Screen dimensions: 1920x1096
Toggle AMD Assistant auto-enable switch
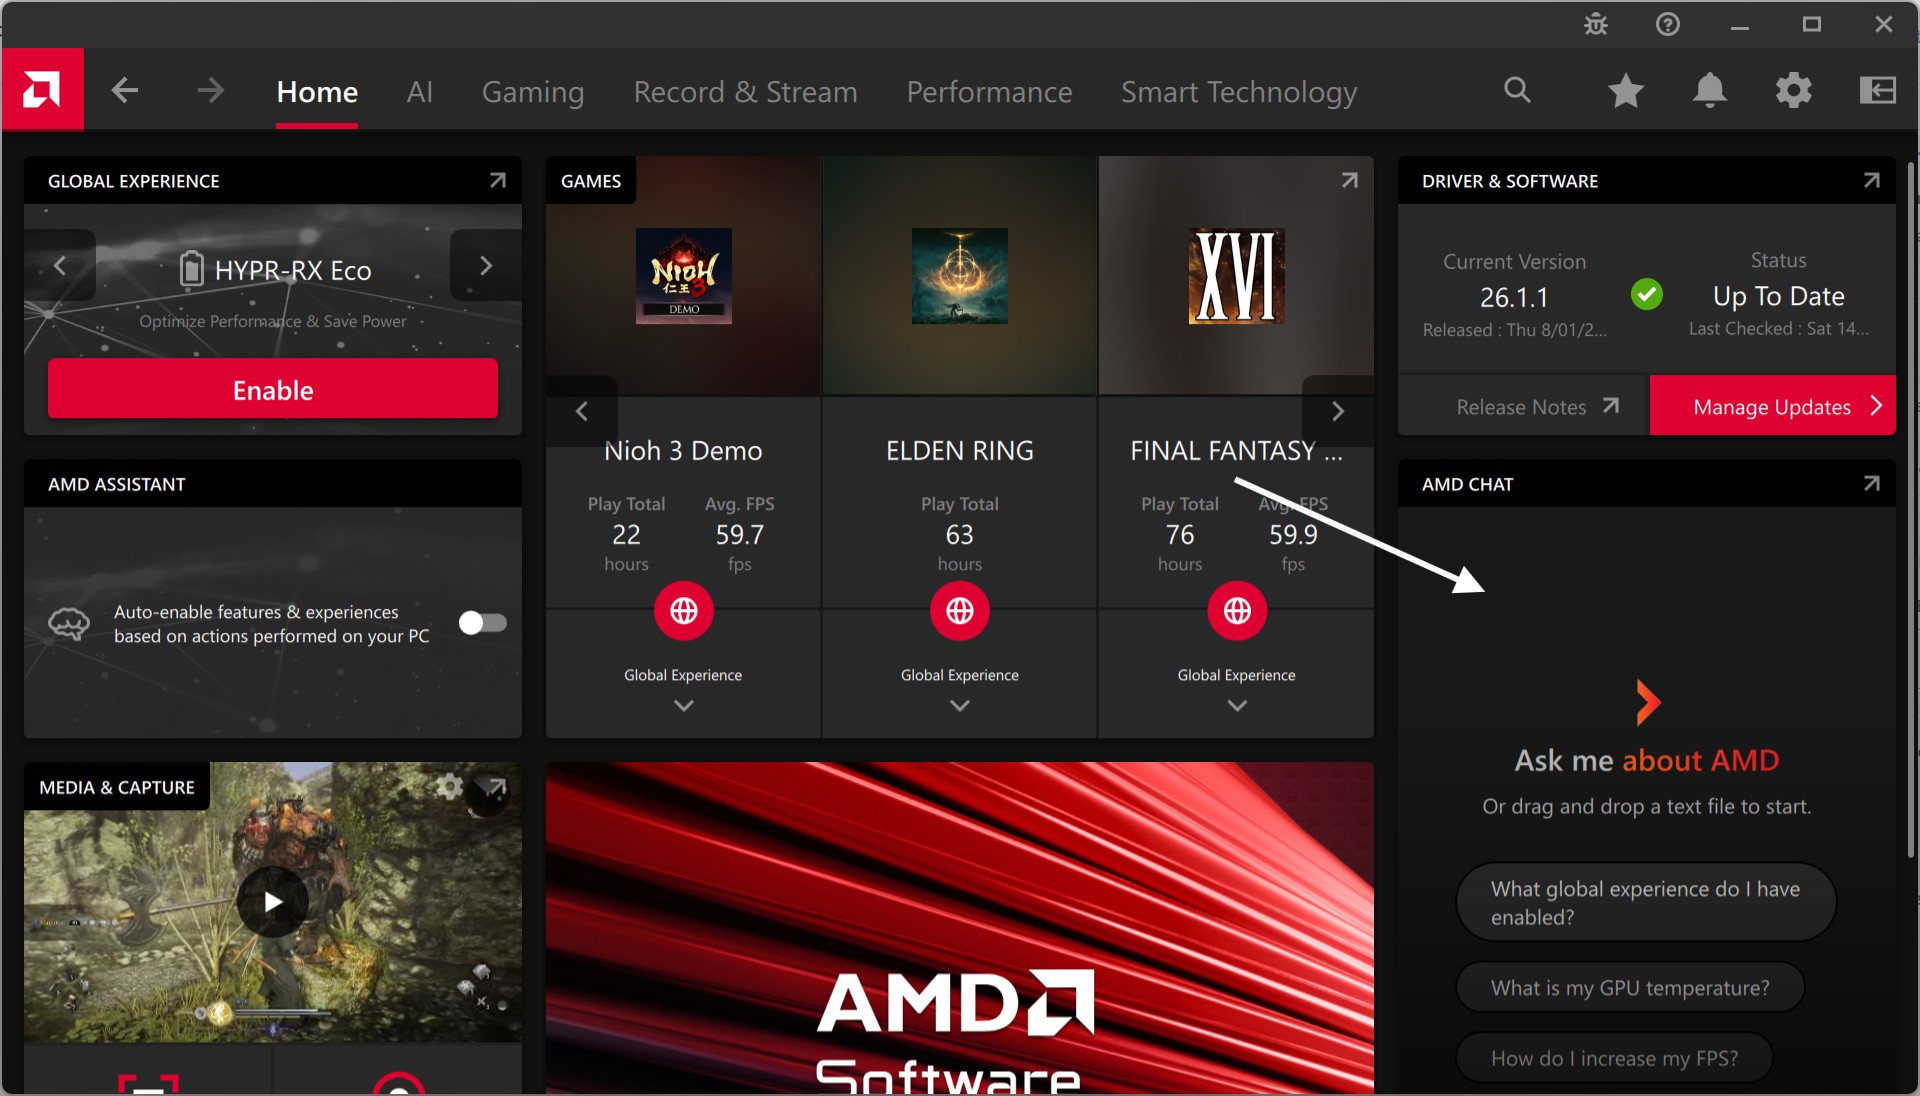[x=482, y=623]
